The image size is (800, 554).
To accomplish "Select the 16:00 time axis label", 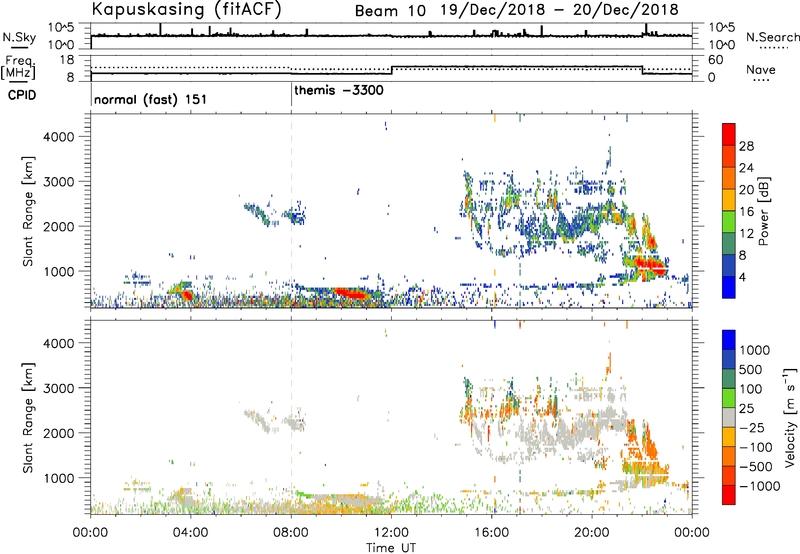I will [x=491, y=533].
